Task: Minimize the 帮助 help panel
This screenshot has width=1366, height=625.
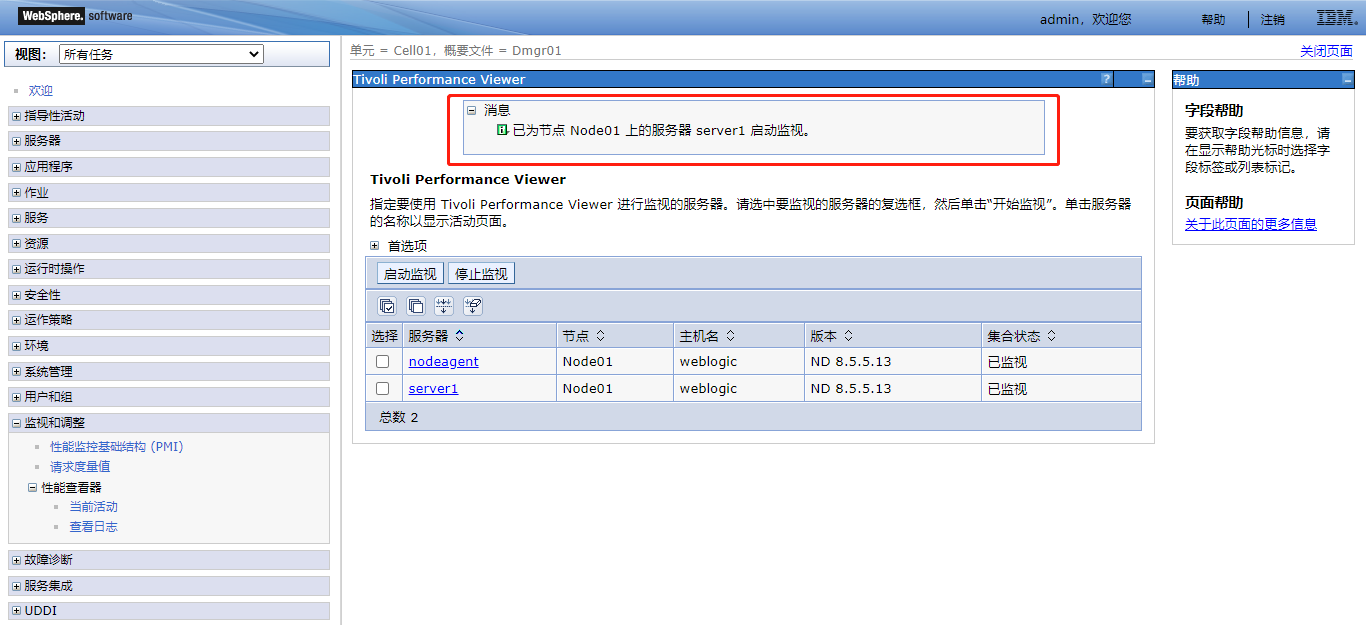Action: click(x=1347, y=80)
